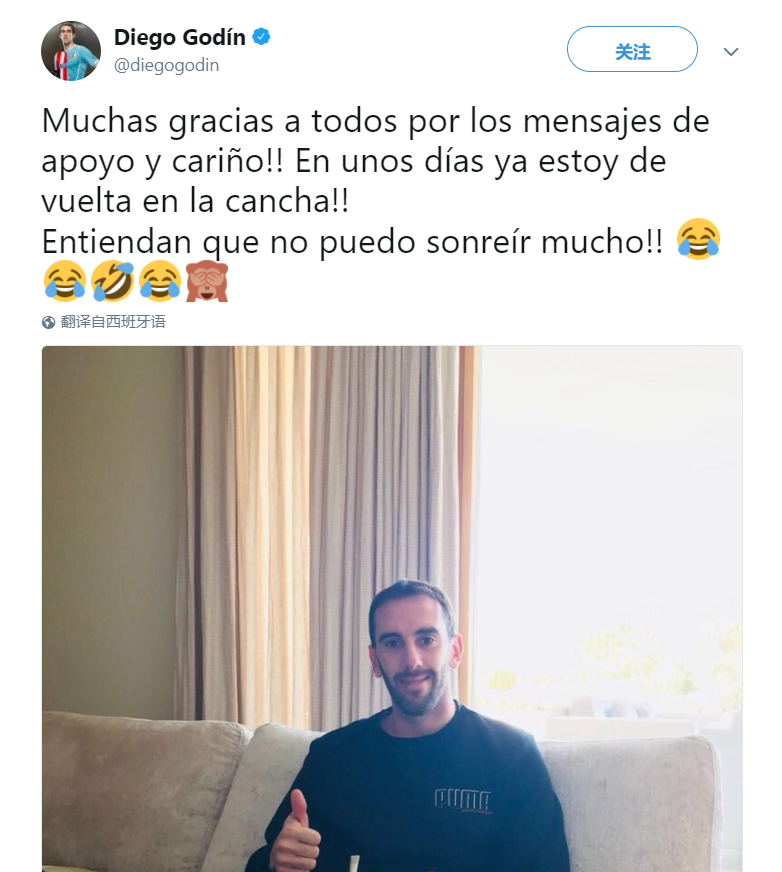Open the attached photo of Godín

point(392,608)
